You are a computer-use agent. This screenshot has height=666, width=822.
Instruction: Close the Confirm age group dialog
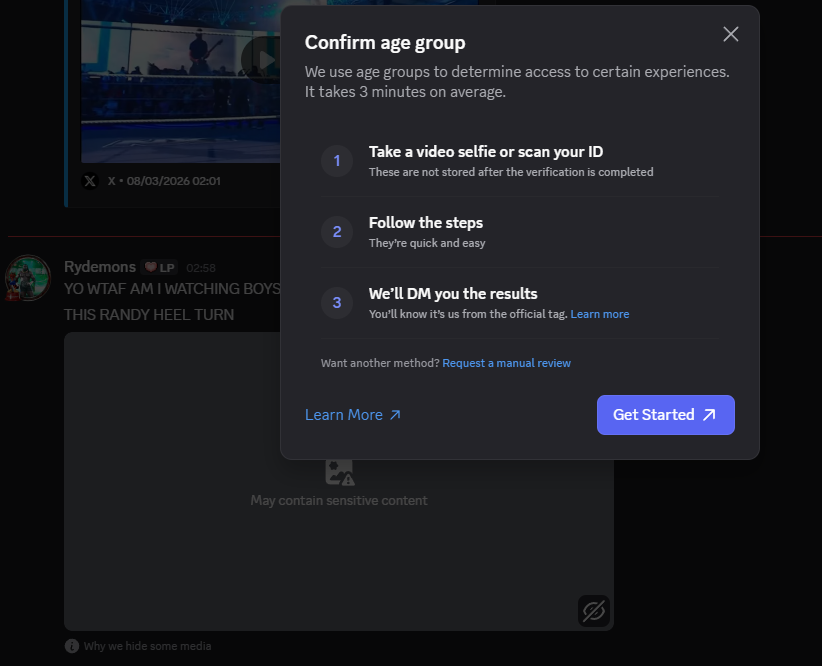click(x=730, y=35)
